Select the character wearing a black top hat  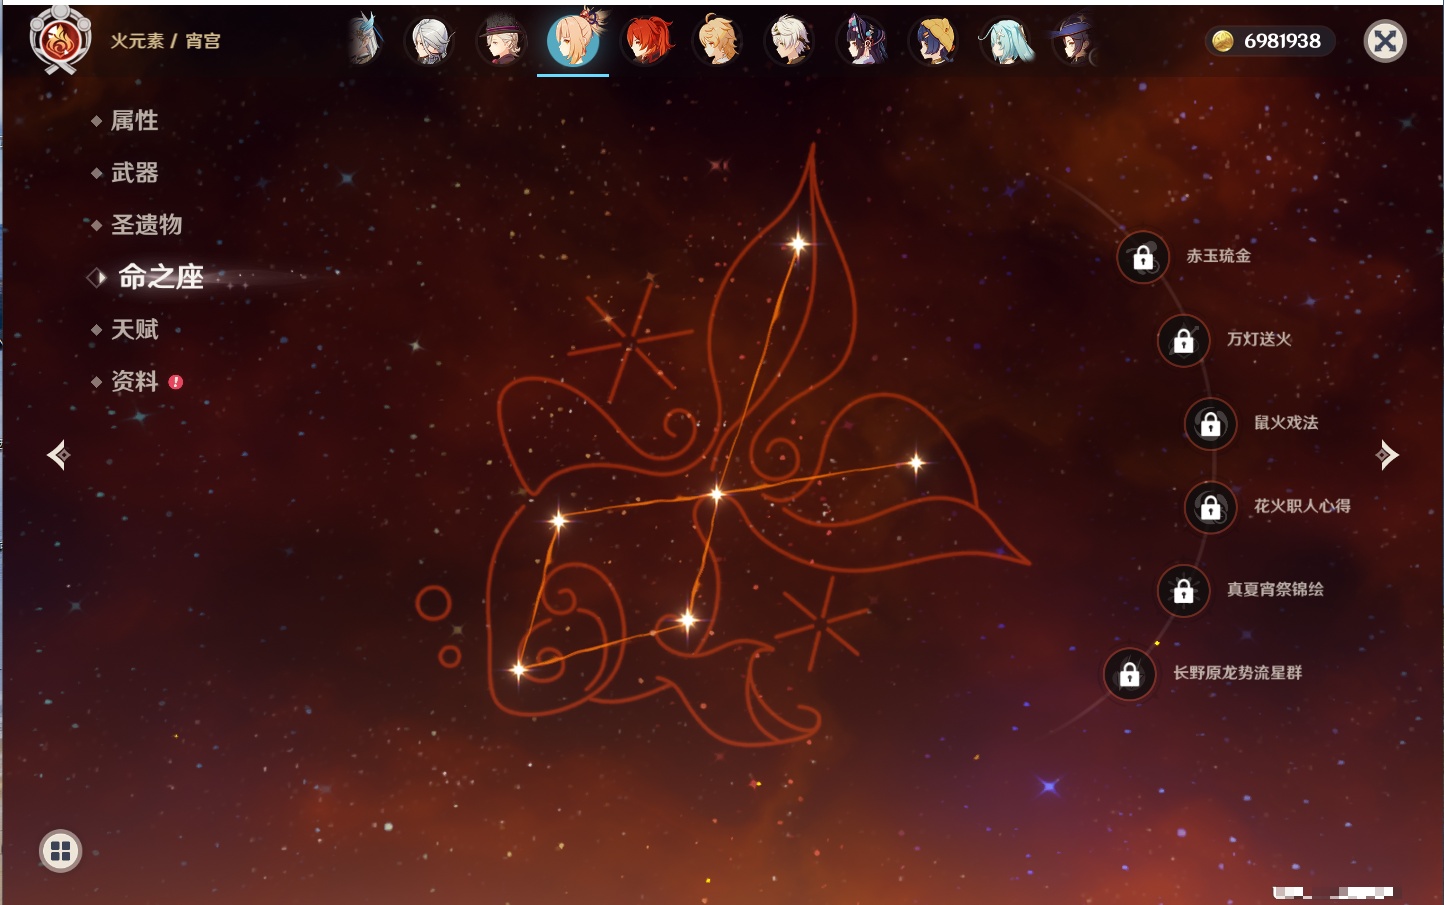pos(501,41)
